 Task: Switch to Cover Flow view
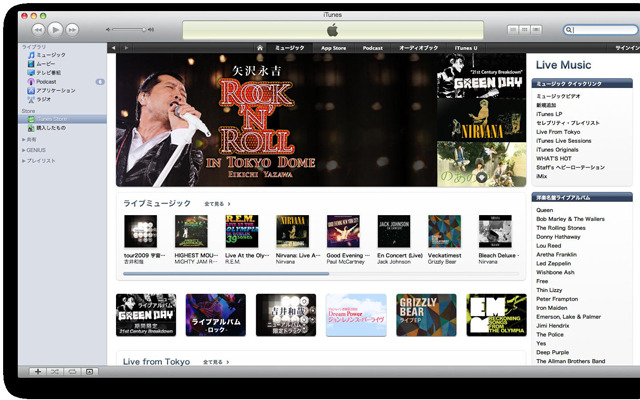(536, 30)
